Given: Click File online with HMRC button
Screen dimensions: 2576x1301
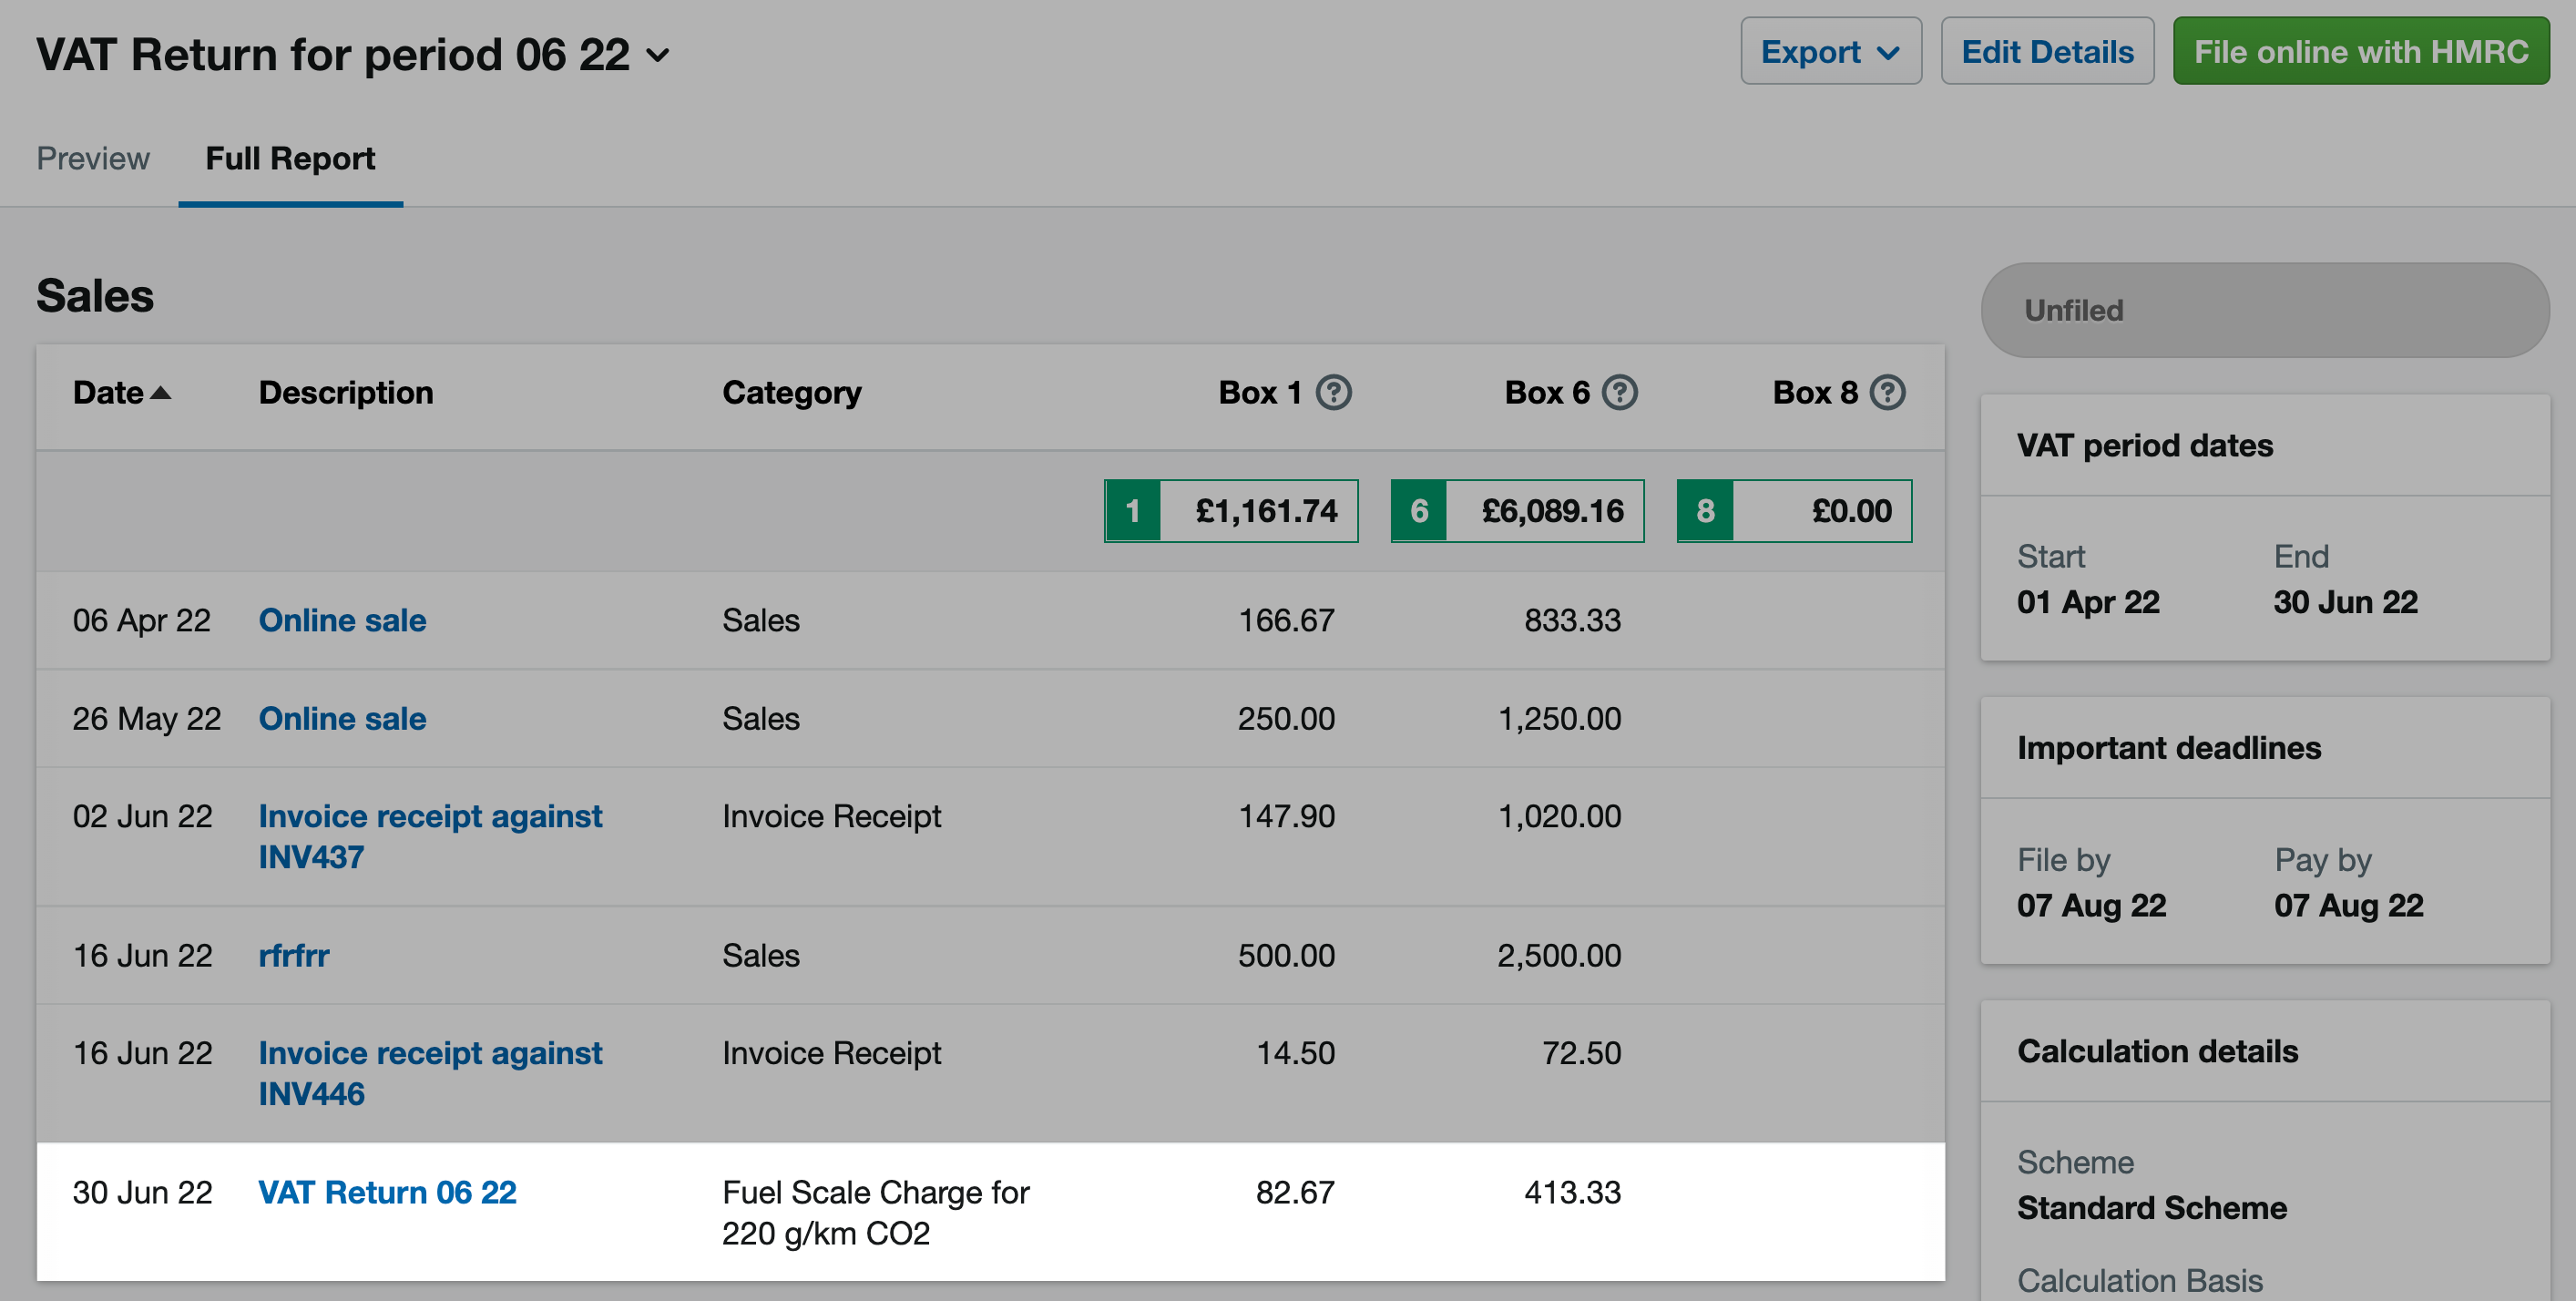Looking at the screenshot, I should [x=2360, y=51].
